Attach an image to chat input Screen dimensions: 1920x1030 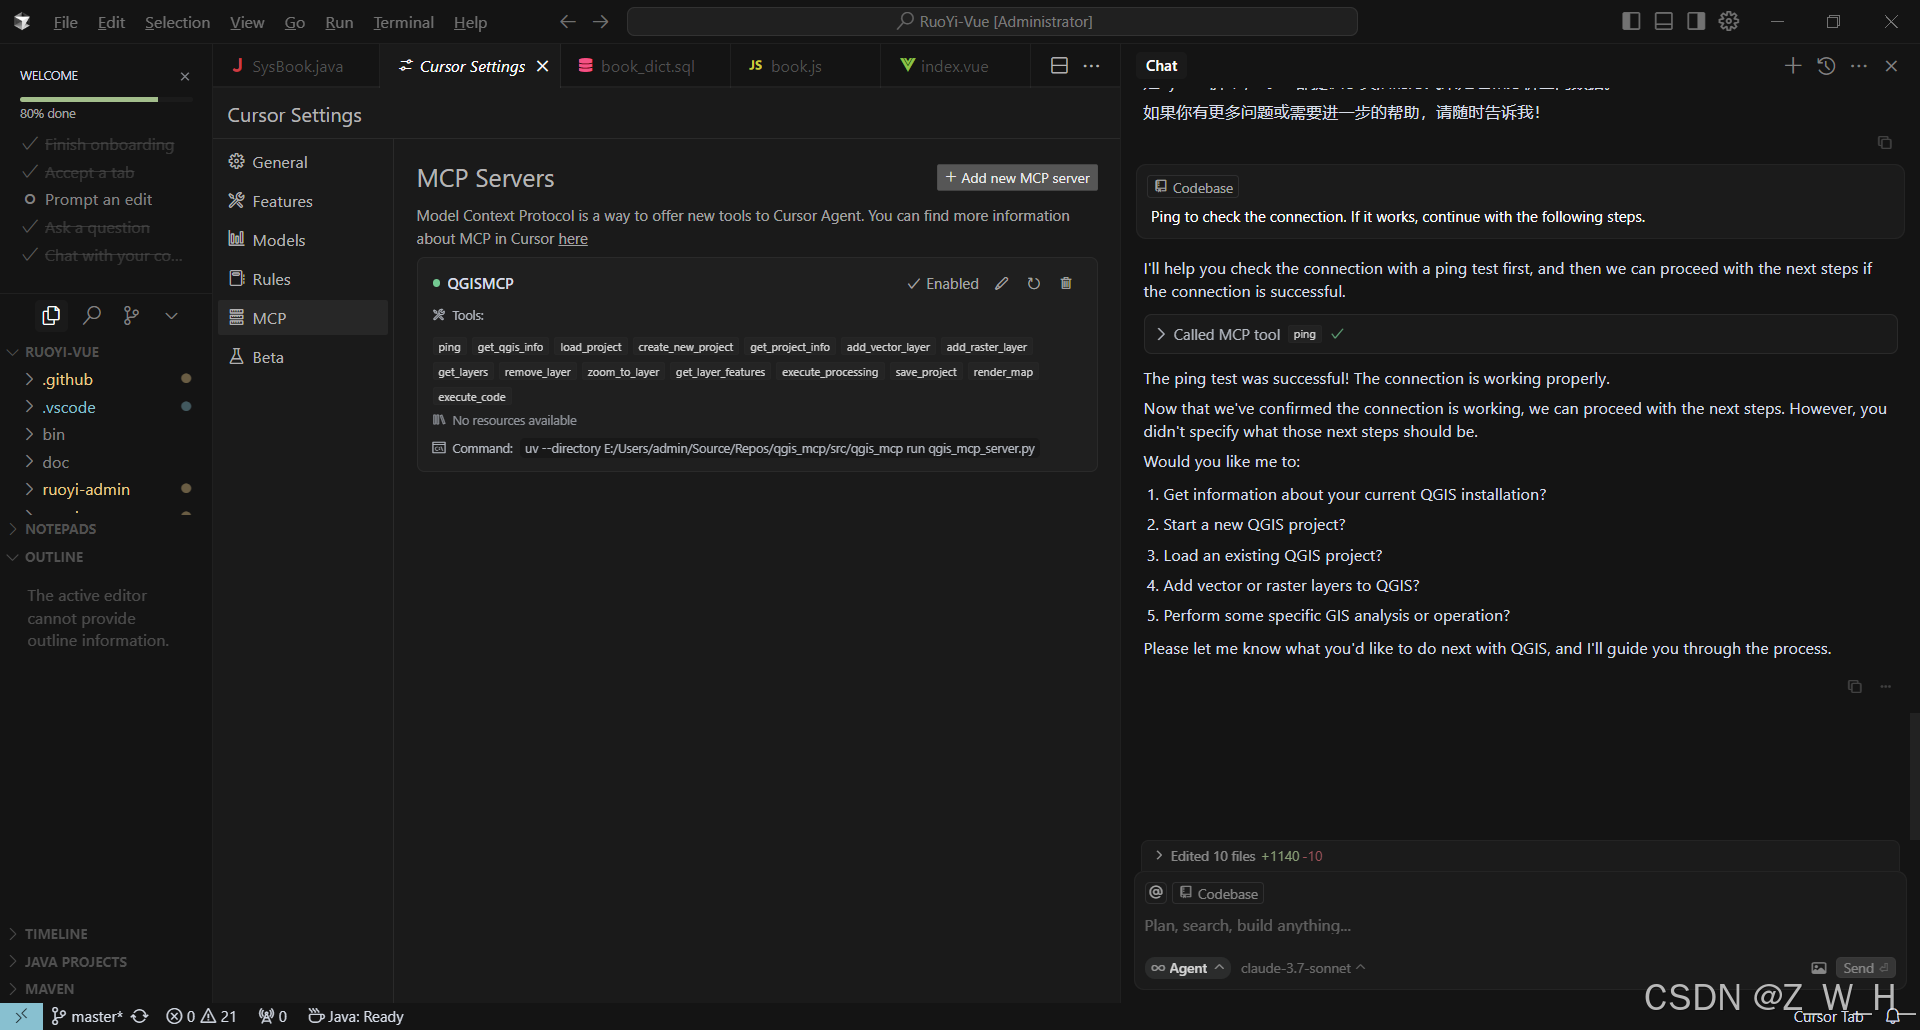coord(1819,968)
